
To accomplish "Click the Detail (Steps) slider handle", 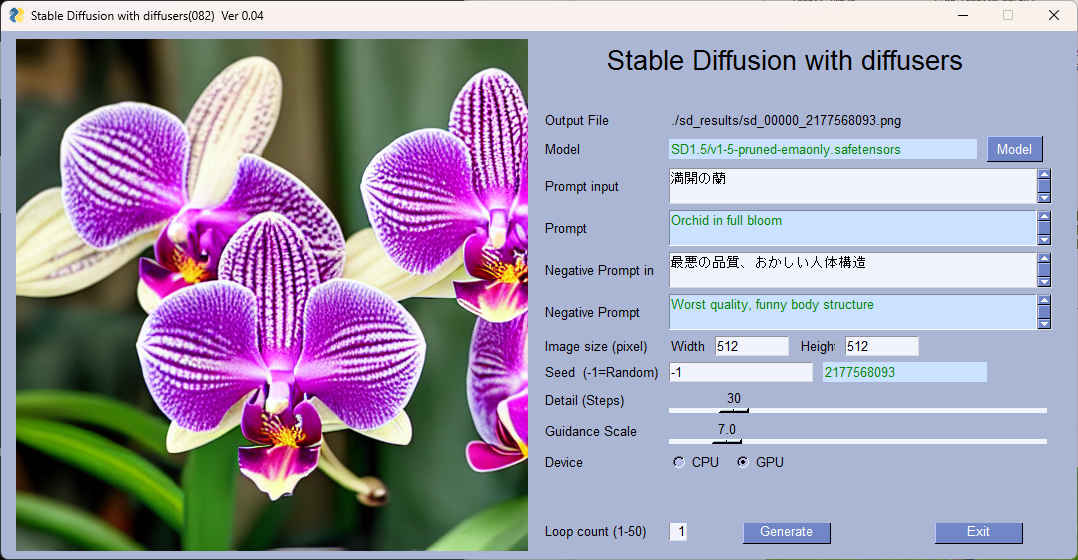I will coord(733,410).
